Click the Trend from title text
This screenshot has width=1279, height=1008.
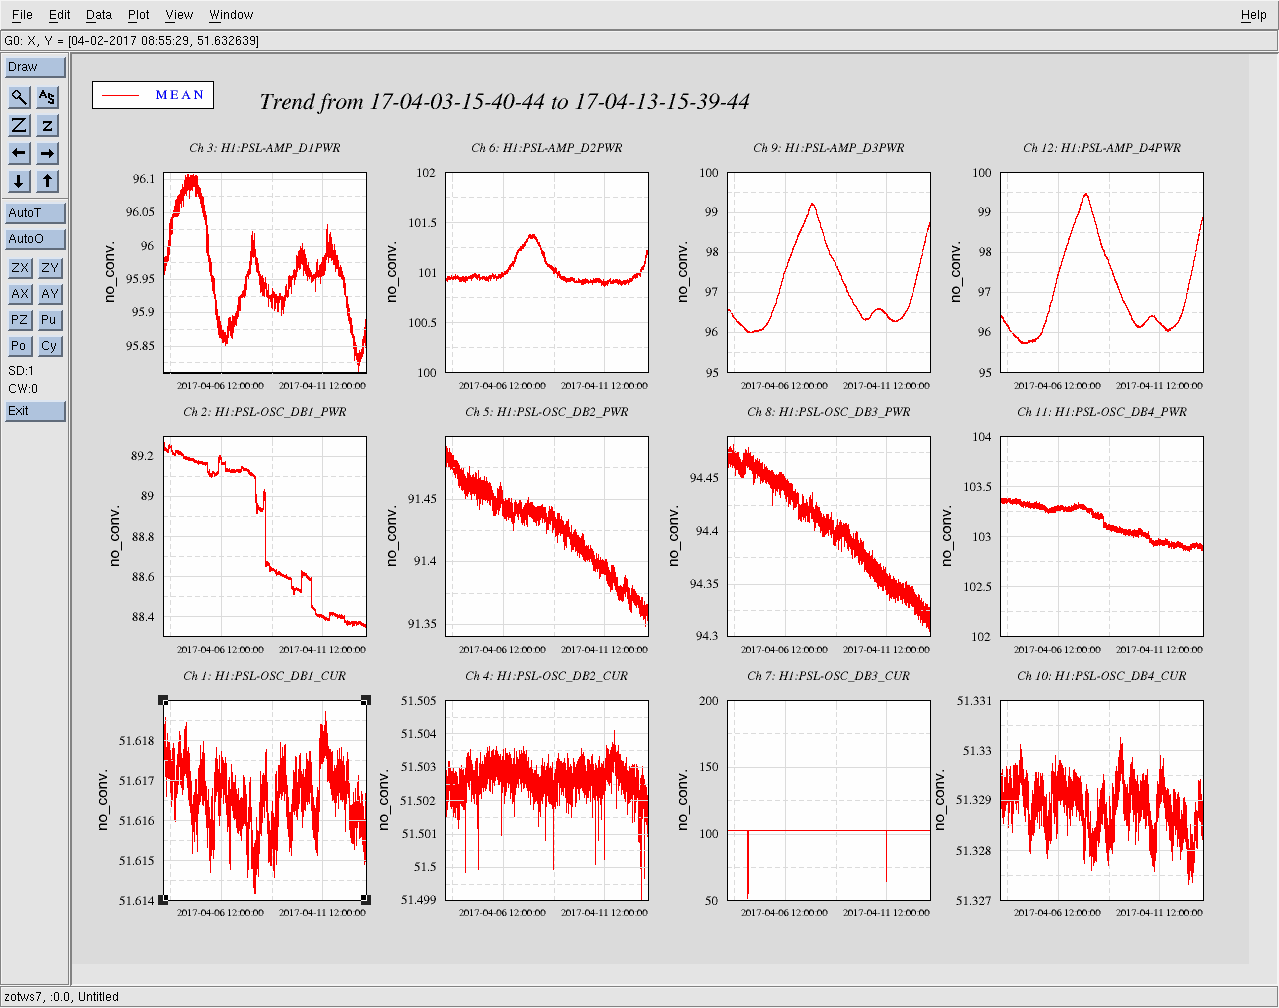(x=505, y=102)
